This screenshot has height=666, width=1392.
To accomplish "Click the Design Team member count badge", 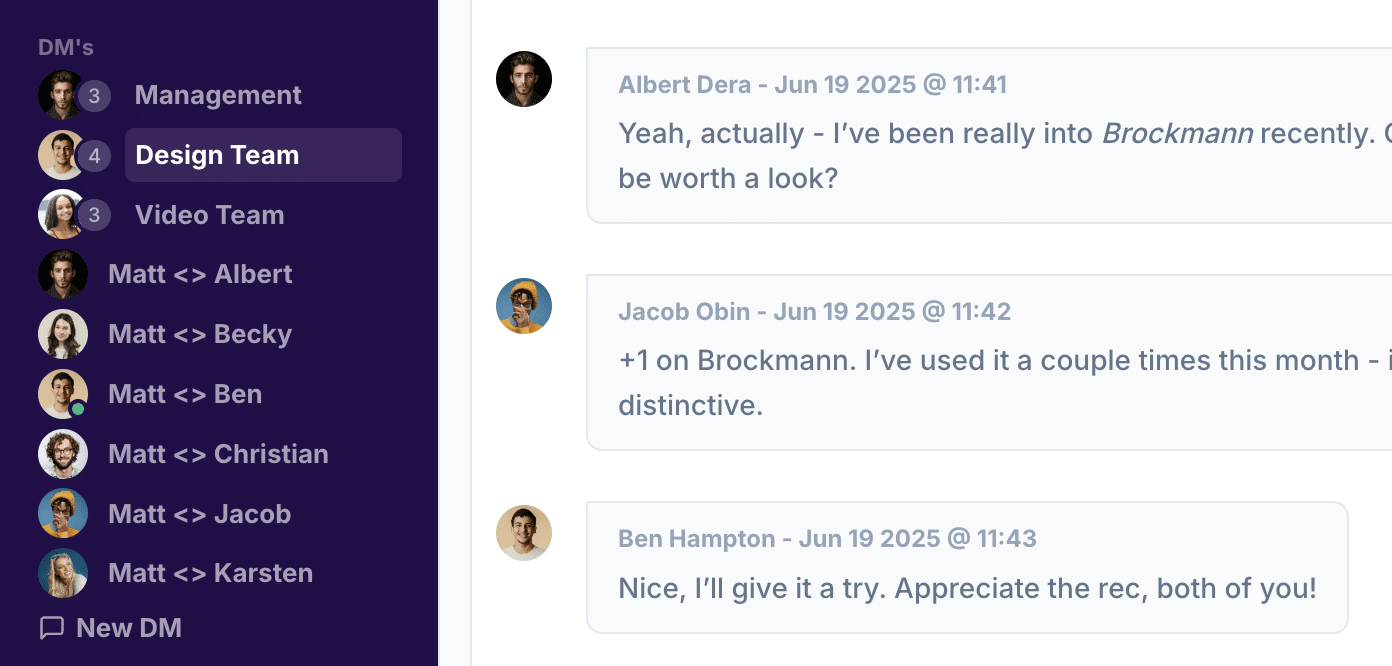I will pyautogui.click(x=94, y=156).
